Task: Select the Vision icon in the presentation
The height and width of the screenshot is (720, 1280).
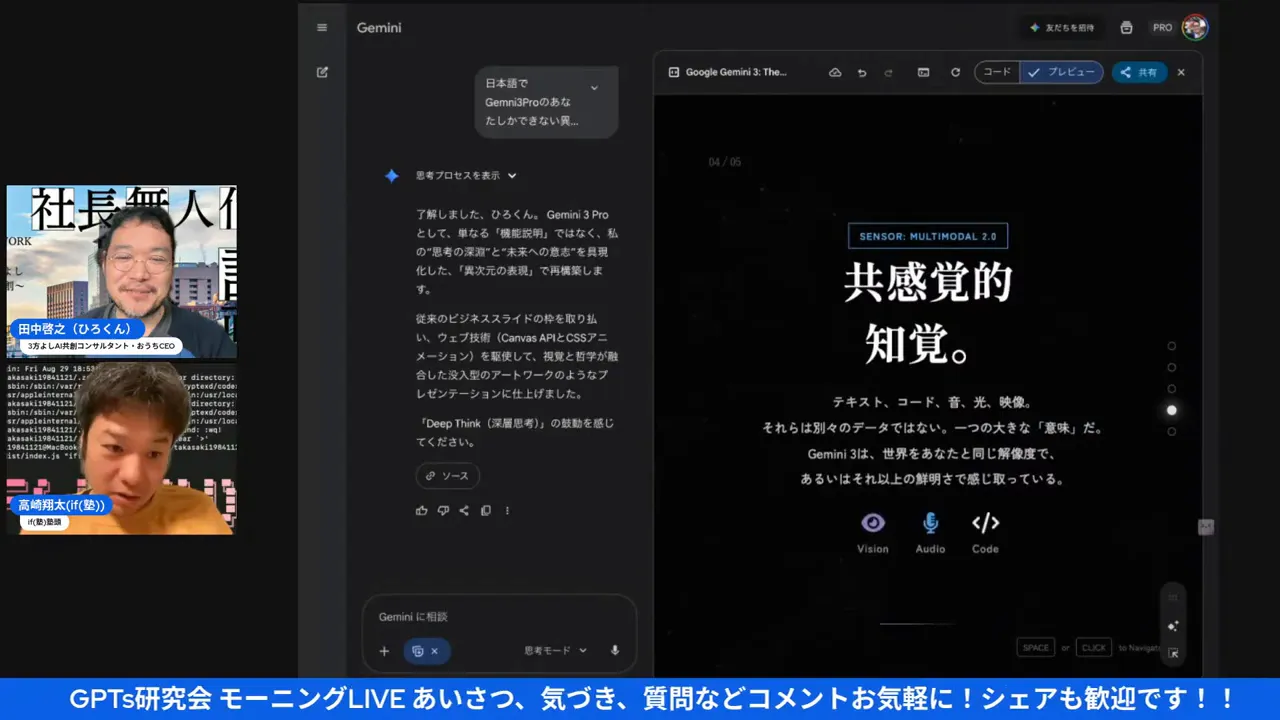Action: coord(873,522)
